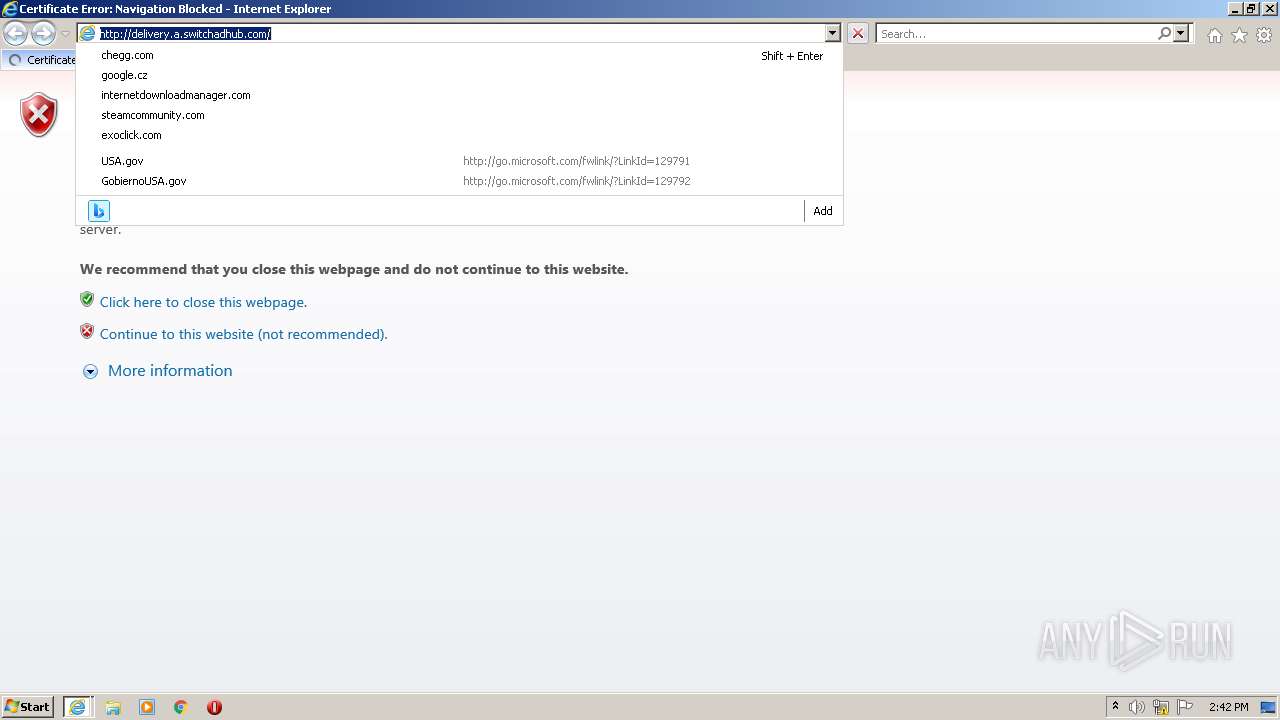This screenshot has height=720, width=1280.
Task: Click the Bing search provider icon
Action: point(99,211)
